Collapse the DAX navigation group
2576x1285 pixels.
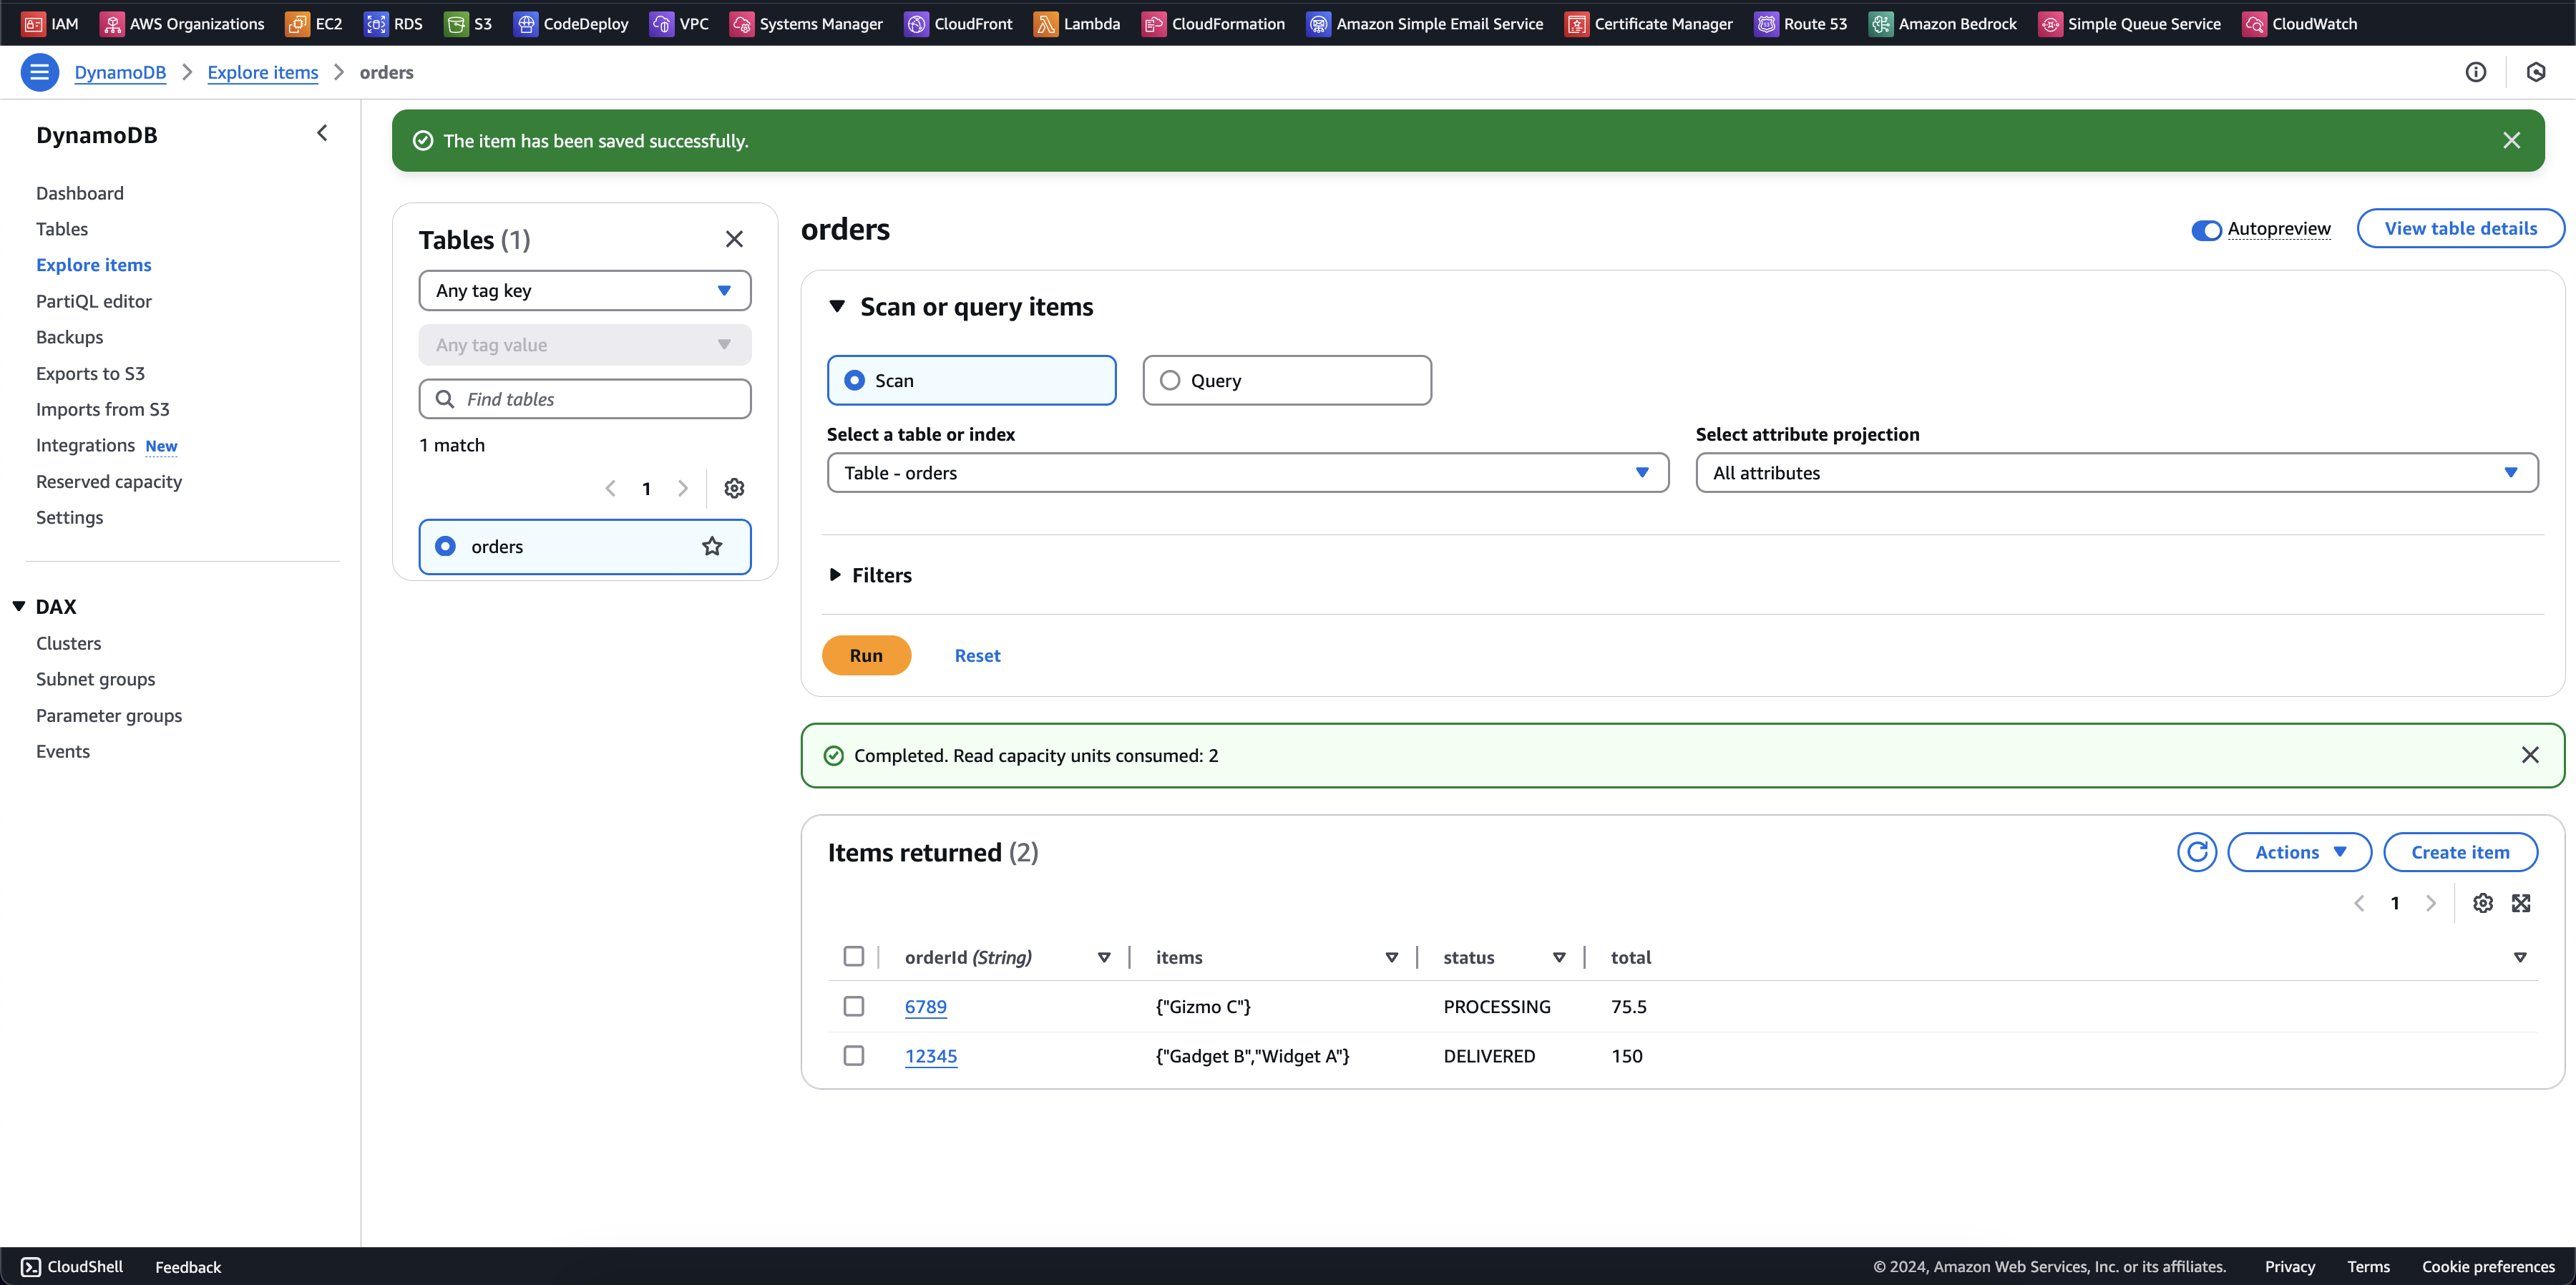(x=19, y=606)
